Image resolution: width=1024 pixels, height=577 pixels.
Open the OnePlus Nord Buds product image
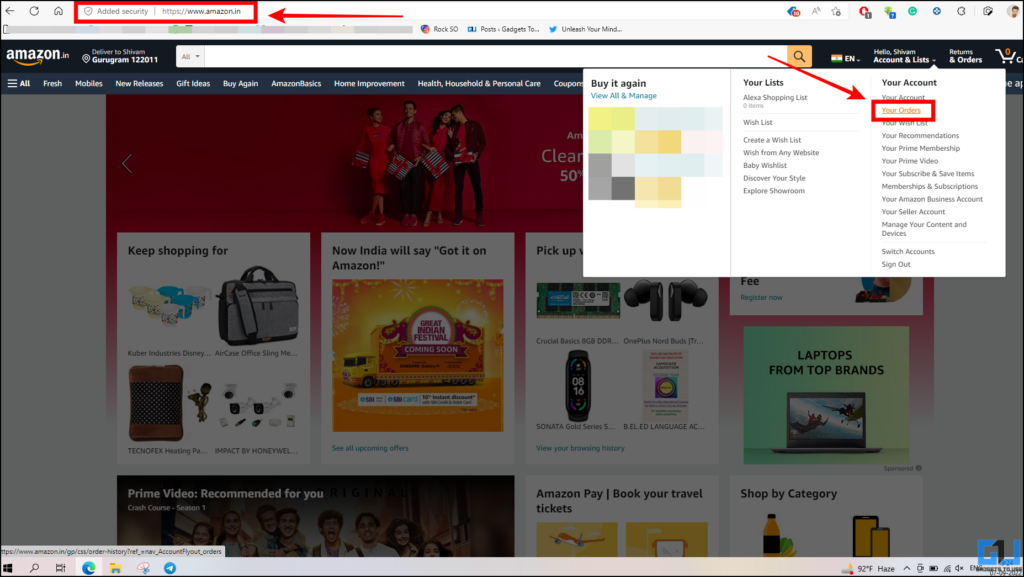665,300
